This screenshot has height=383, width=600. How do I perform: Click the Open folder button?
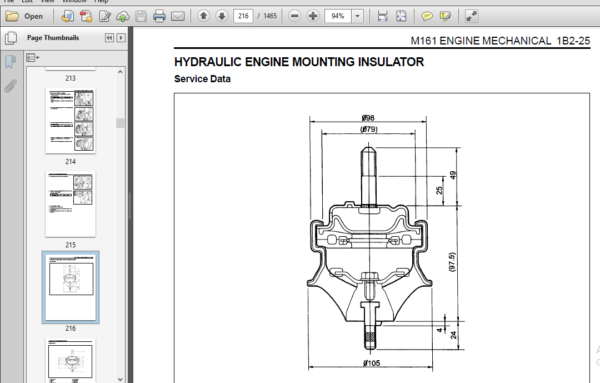point(24,16)
